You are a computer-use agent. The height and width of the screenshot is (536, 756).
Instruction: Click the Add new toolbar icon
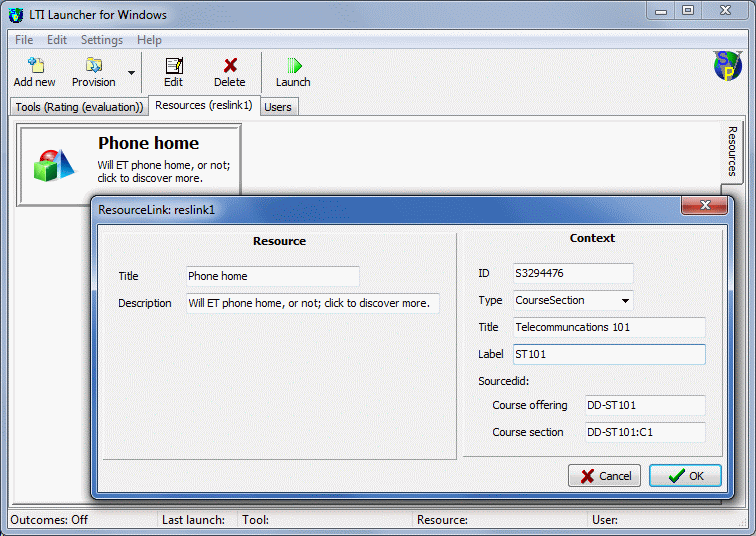(x=36, y=65)
